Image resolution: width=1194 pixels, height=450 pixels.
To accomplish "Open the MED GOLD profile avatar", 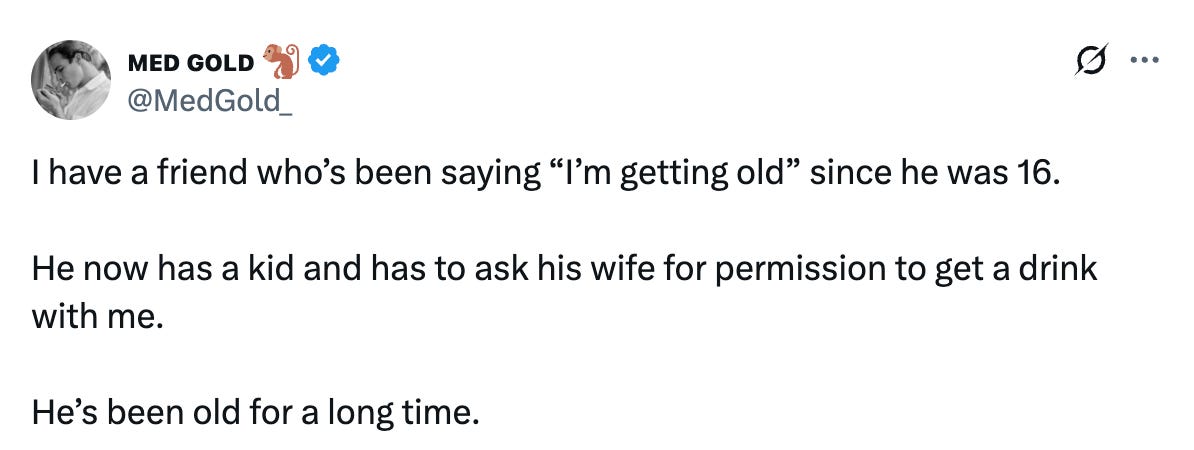I will (x=71, y=80).
